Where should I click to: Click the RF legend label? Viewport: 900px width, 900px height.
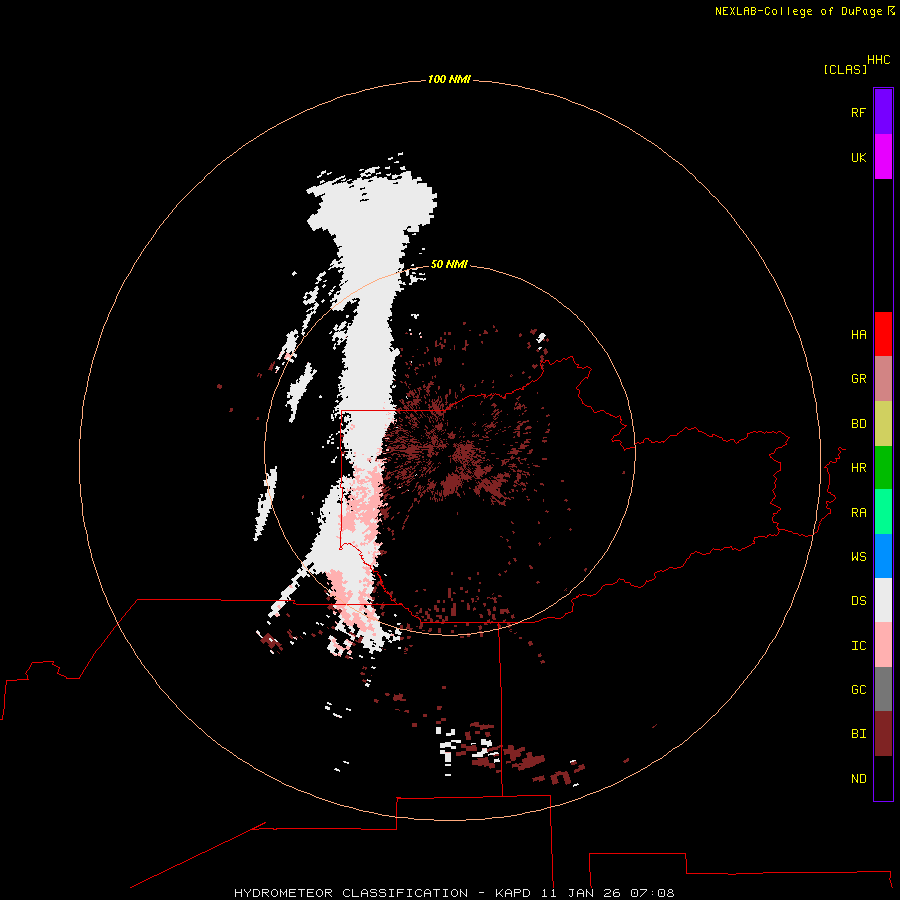tap(858, 112)
